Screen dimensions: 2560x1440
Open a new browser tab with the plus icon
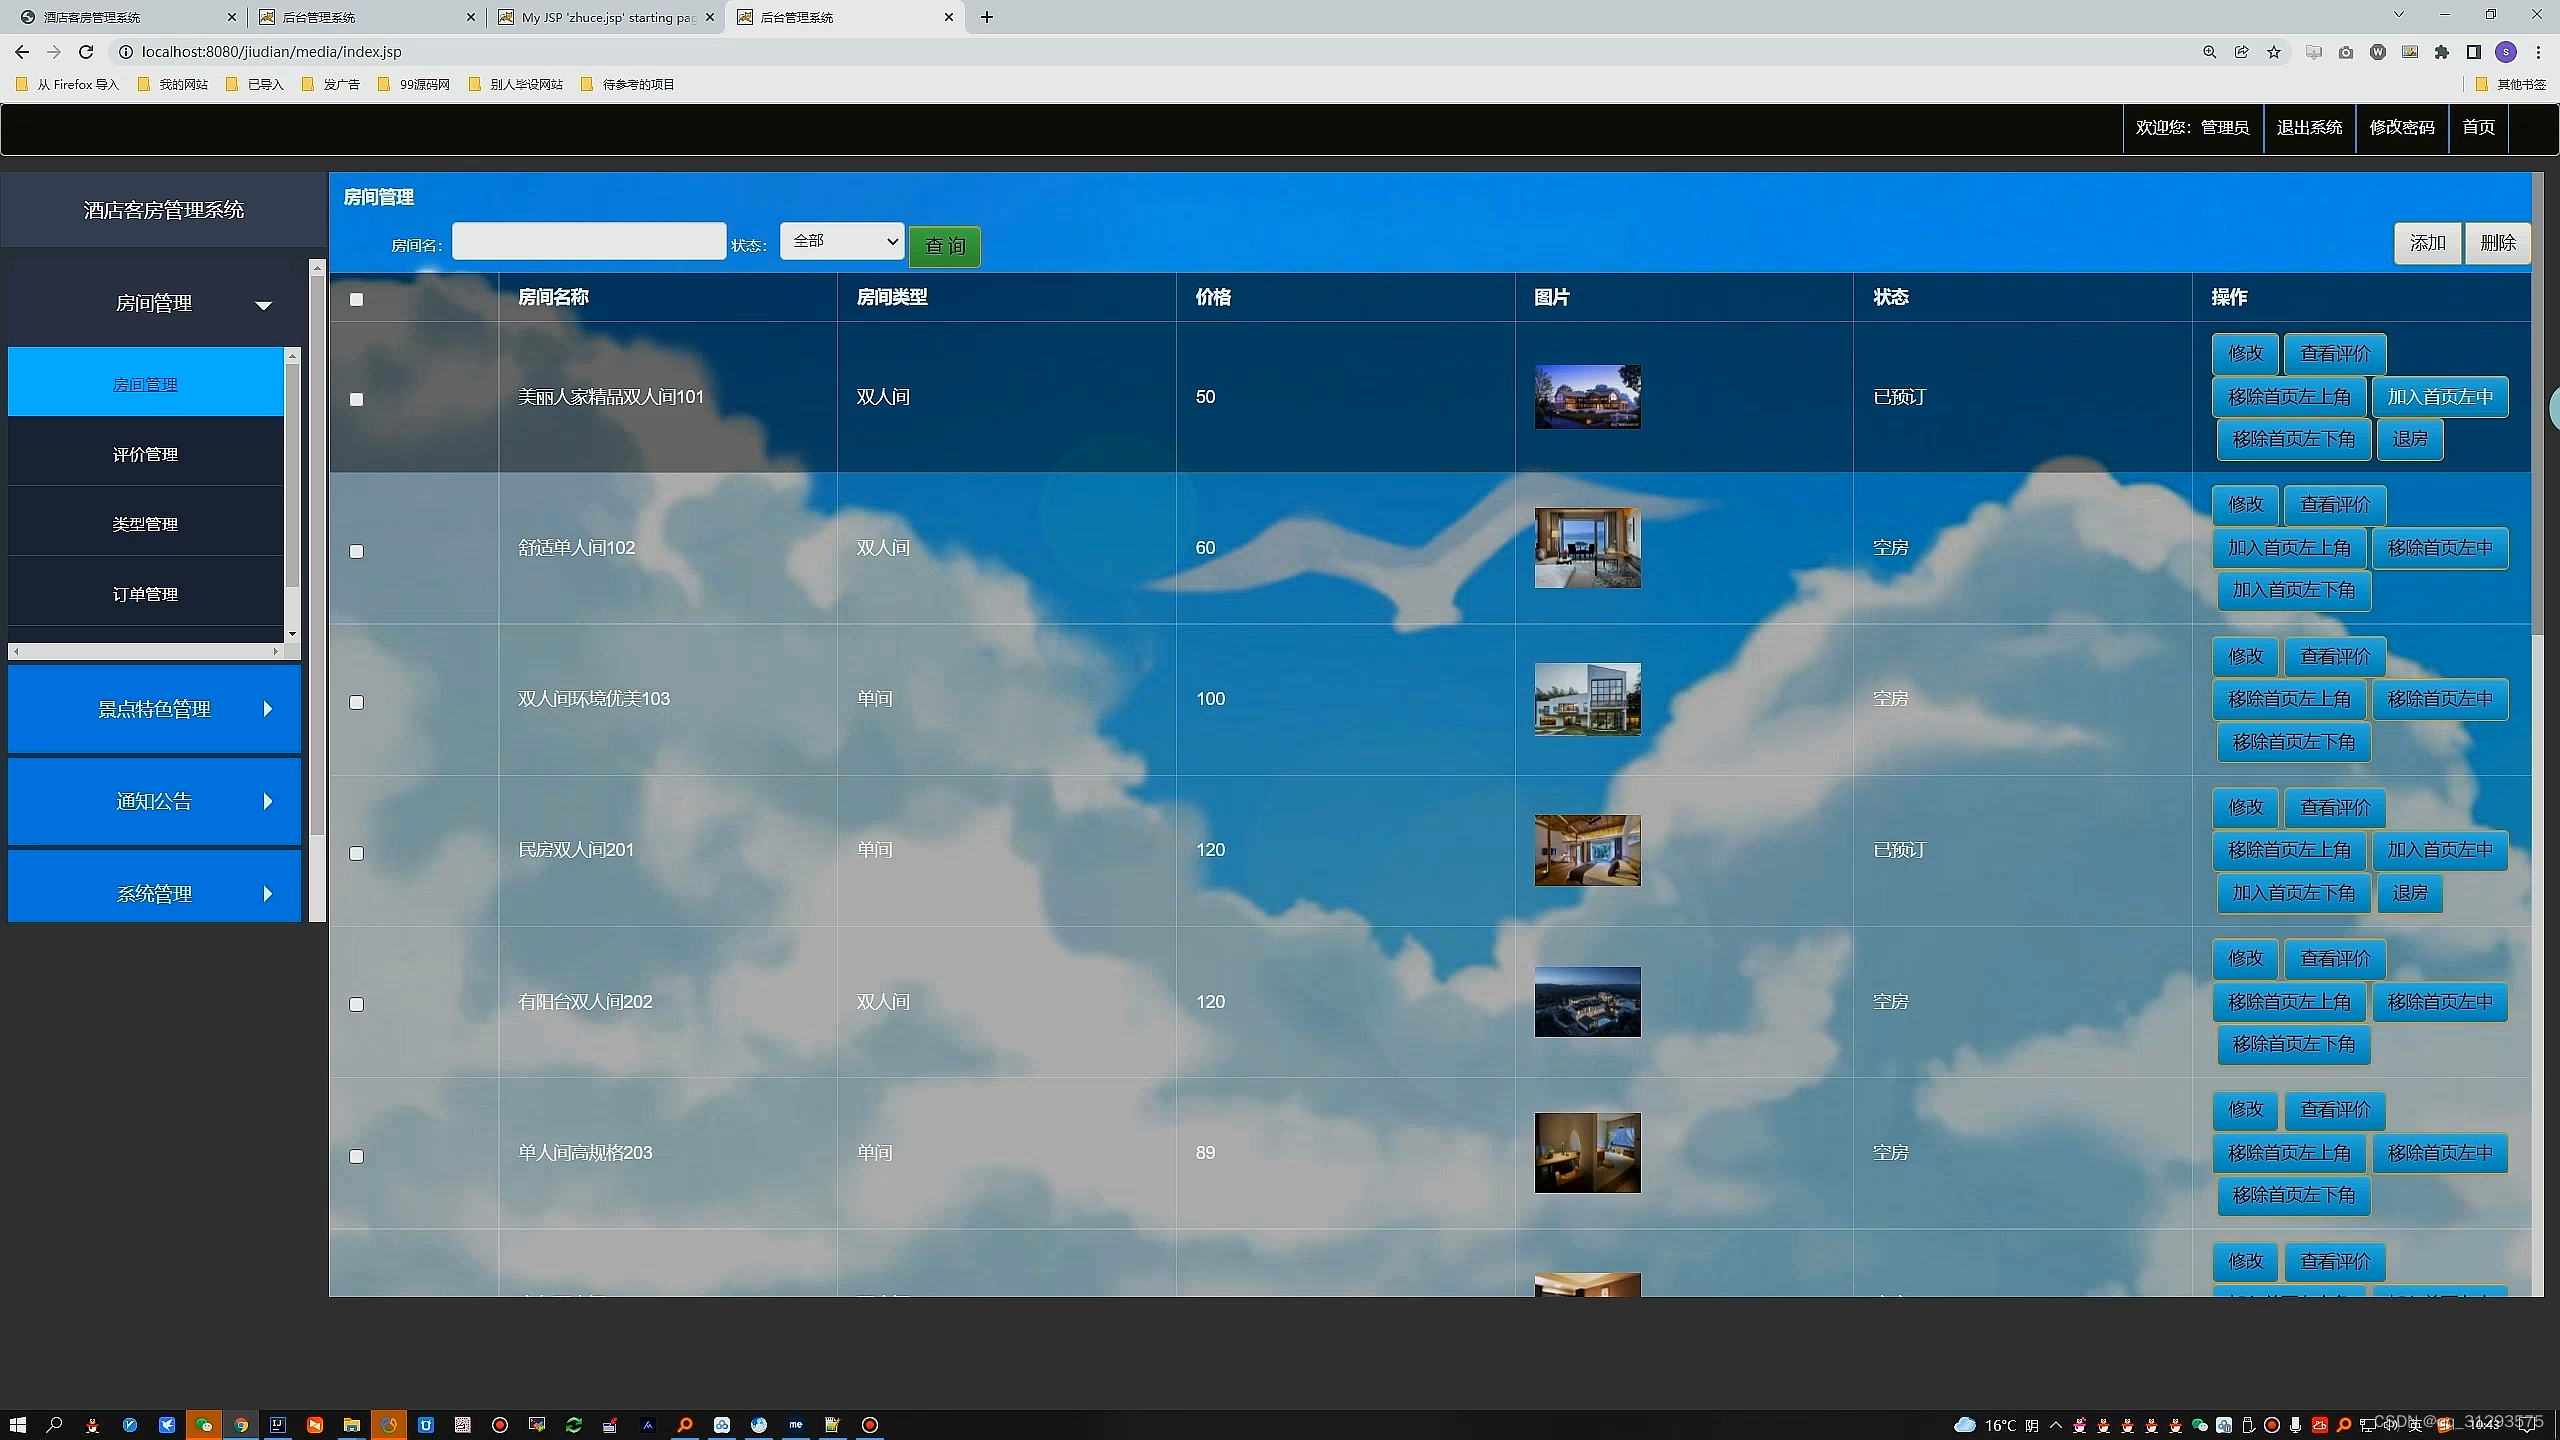(x=986, y=17)
